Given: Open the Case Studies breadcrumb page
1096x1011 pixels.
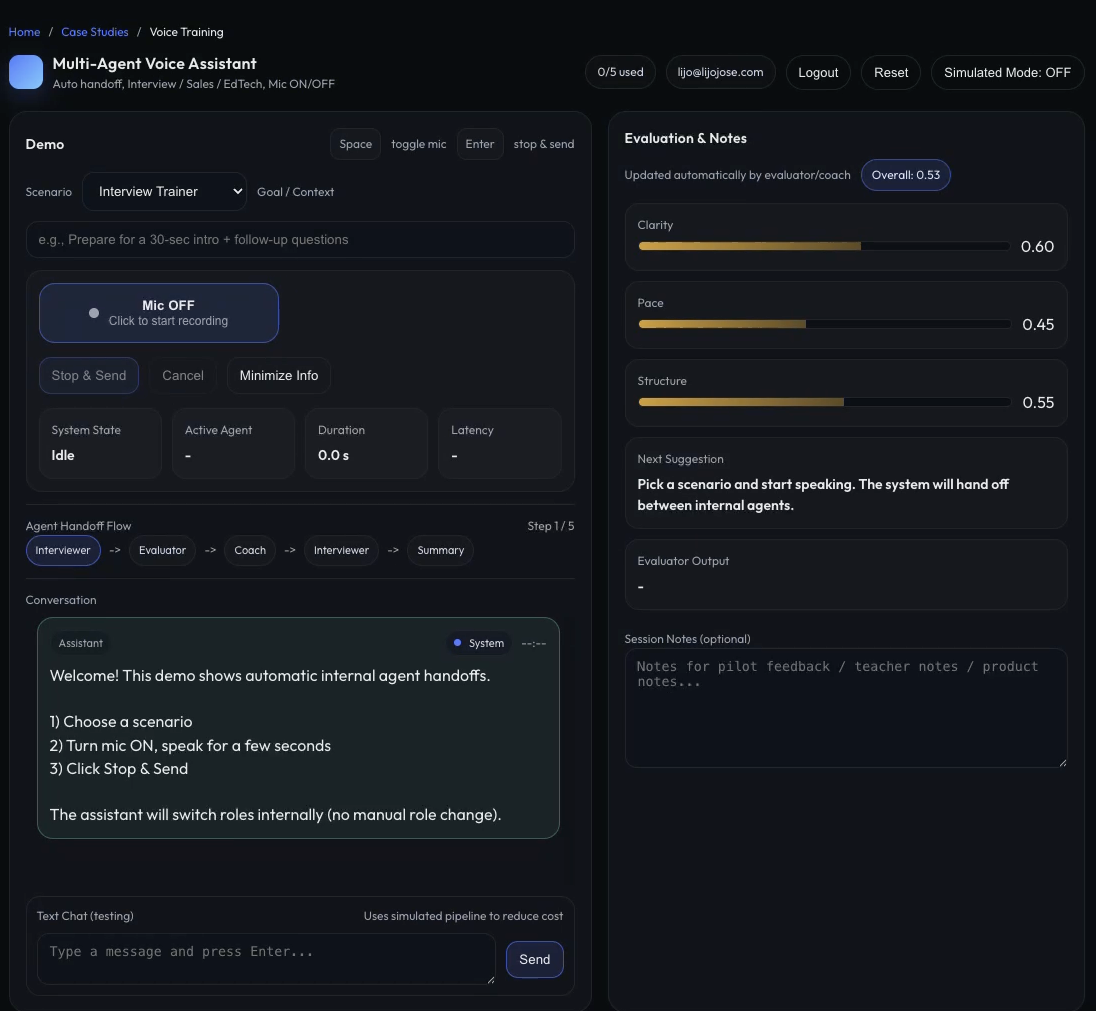Looking at the screenshot, I should (95, 31).
